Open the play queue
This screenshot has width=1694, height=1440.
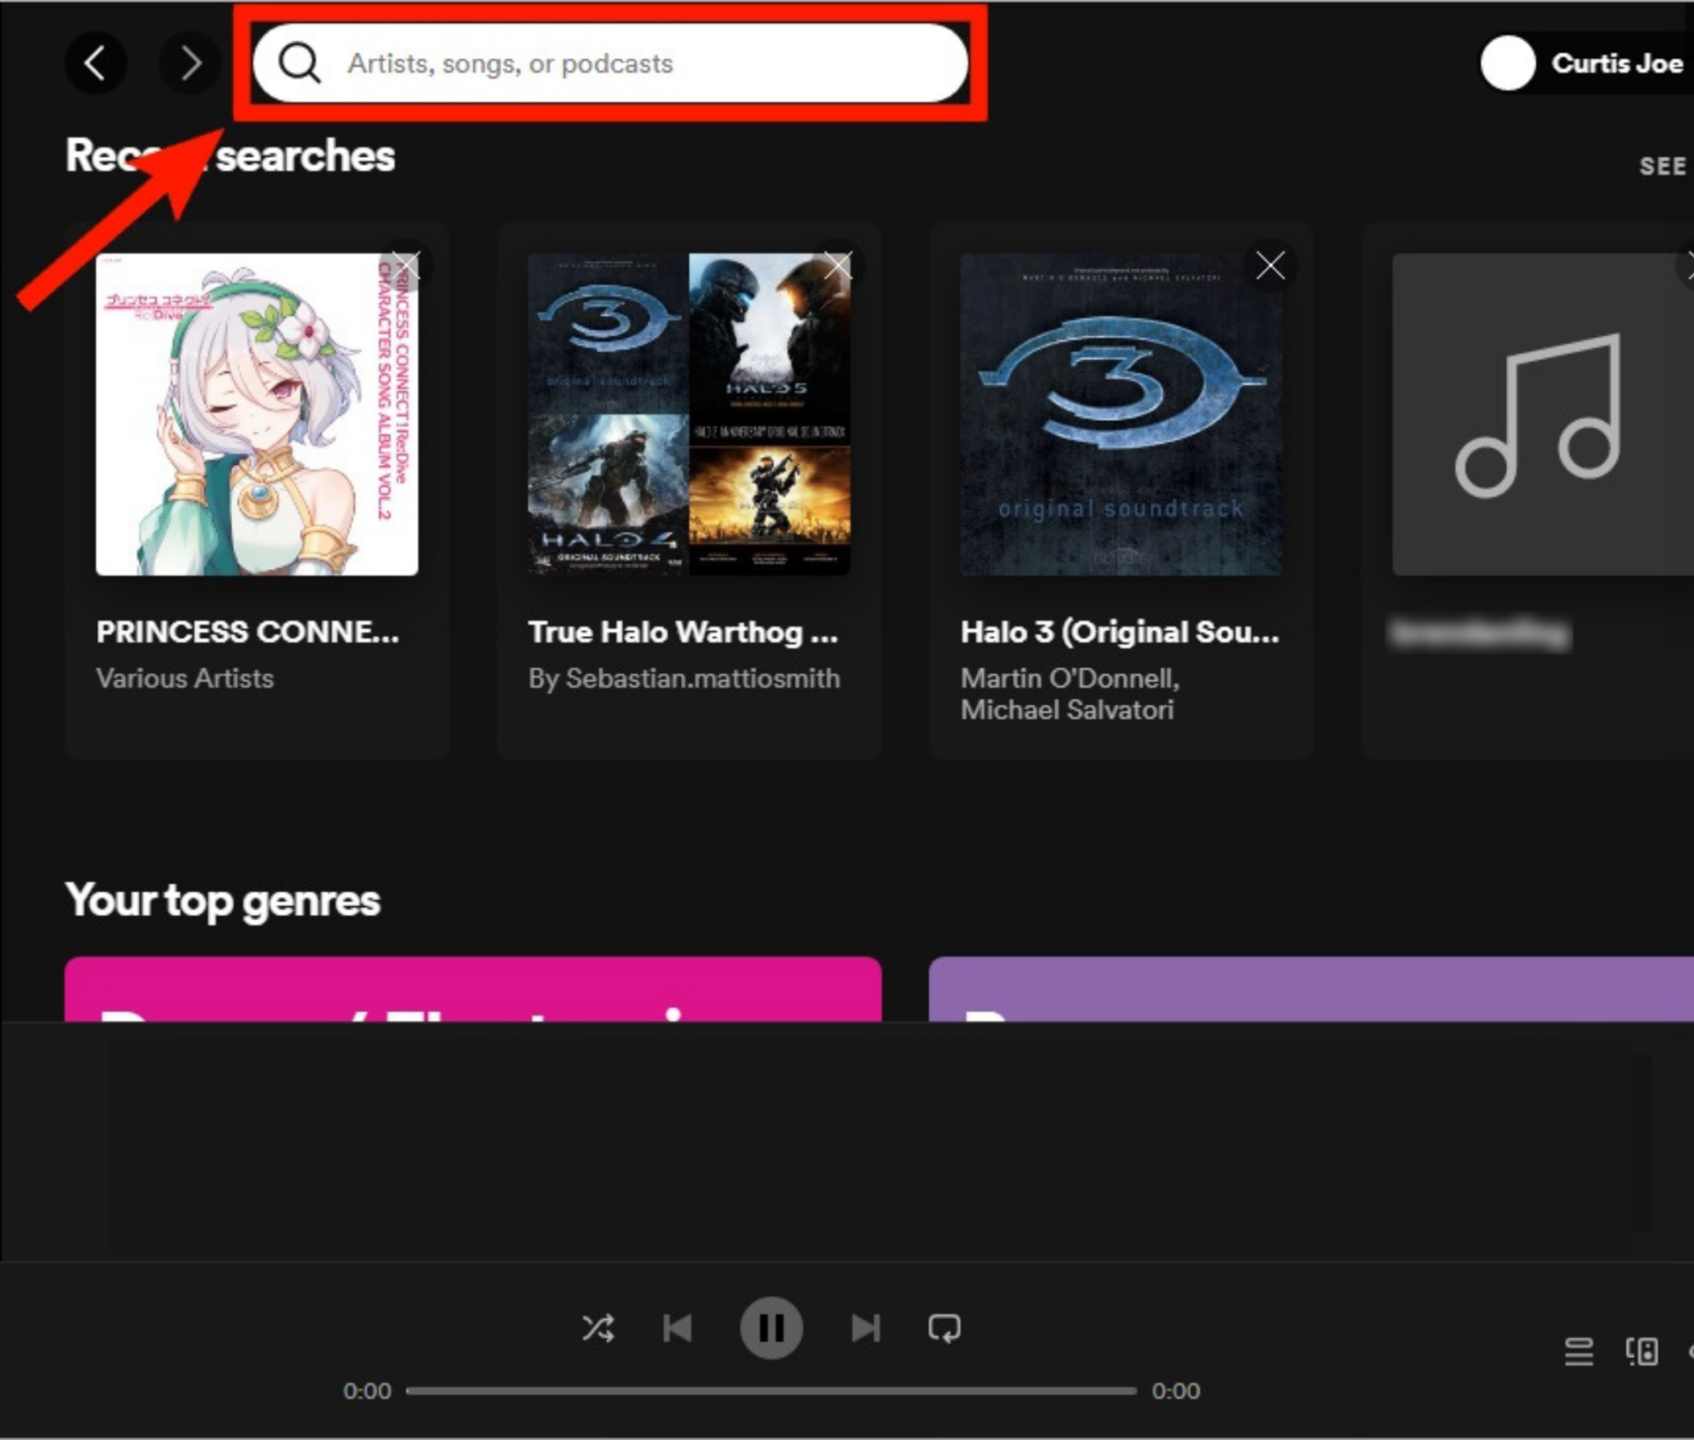[x=1579, y=1352]
